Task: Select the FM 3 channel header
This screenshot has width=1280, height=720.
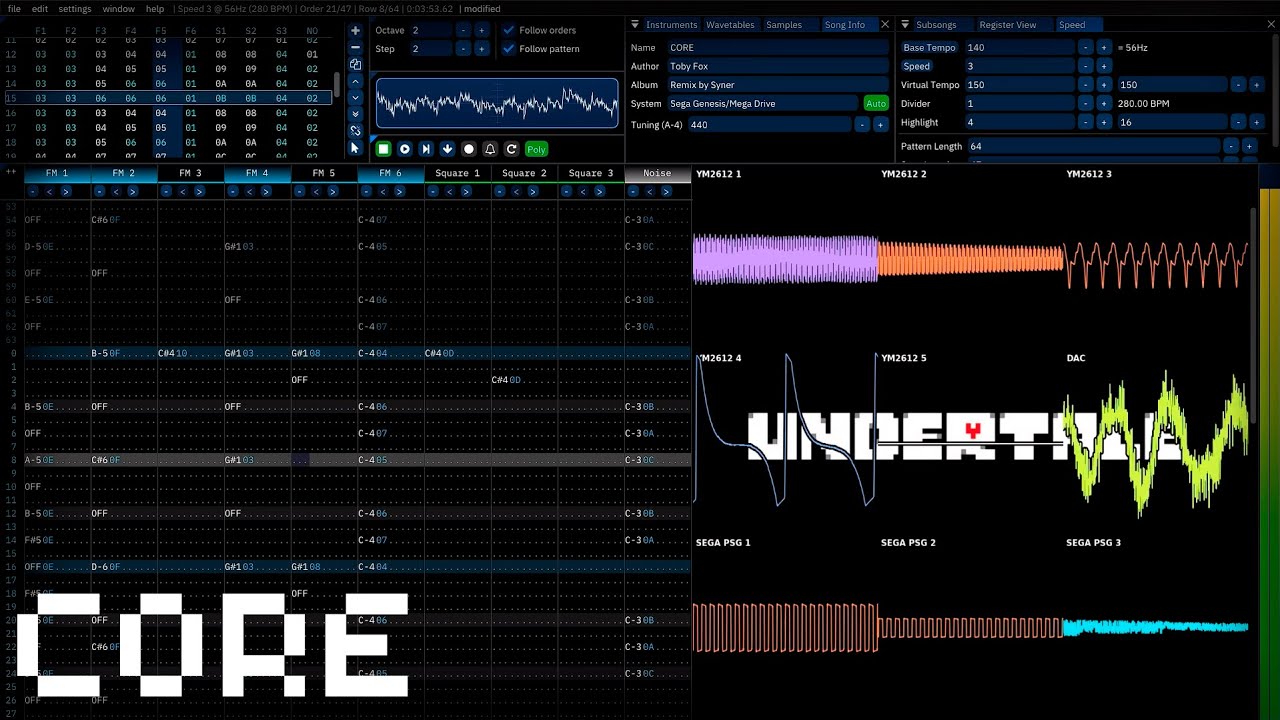Action: pos(190,173)
